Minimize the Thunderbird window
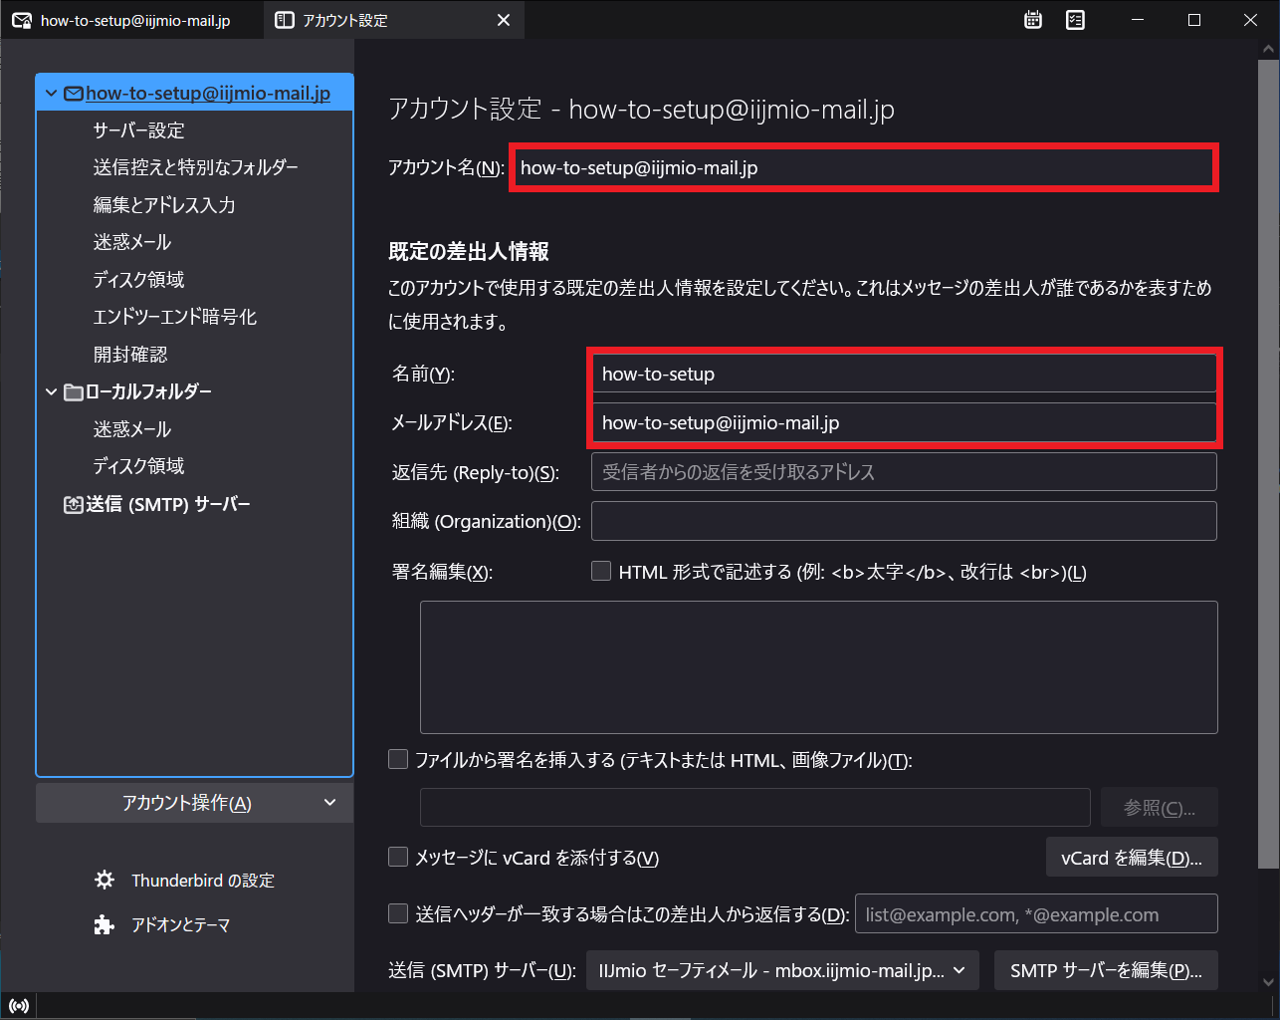 [1137, 20]
